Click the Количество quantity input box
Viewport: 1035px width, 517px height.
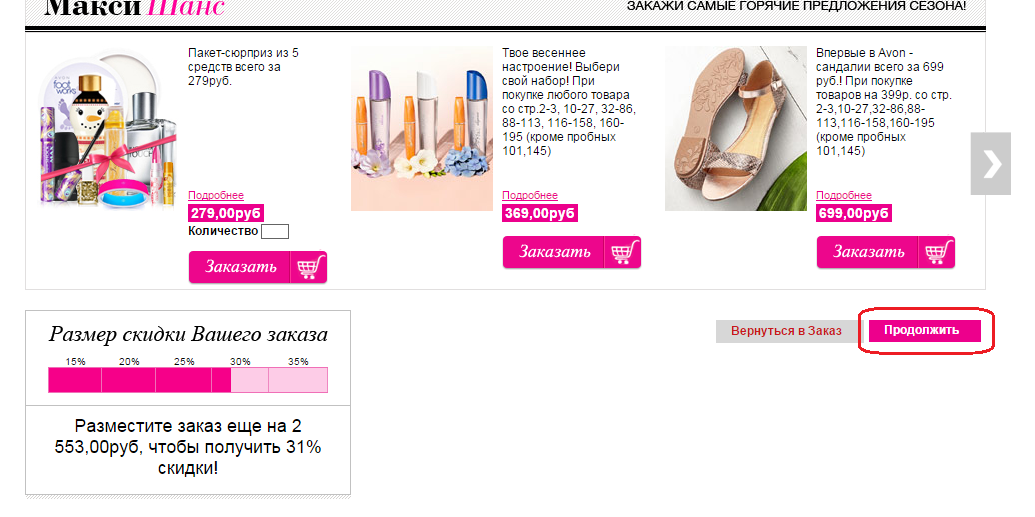[x=275, y=231]
